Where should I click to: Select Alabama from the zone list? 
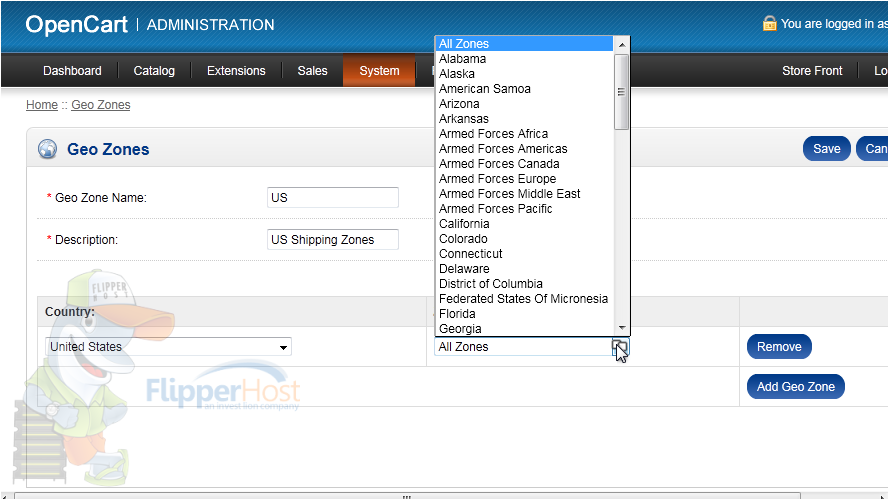[x=524, y=59]
